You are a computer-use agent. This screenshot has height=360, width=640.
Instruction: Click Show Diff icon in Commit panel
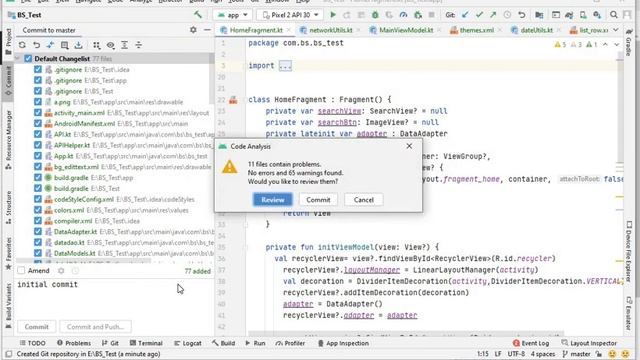coord(50,45)
